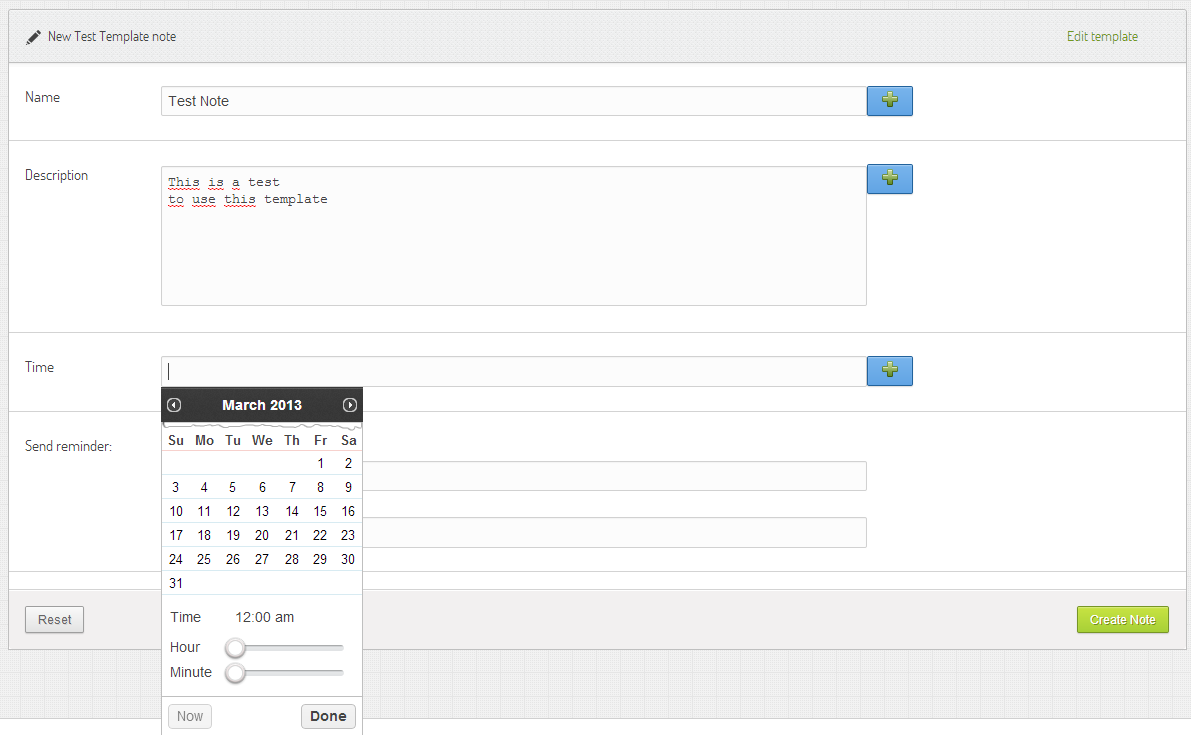
Task: Select day 8 in the calendar
Action: click(x=321, y=487)
